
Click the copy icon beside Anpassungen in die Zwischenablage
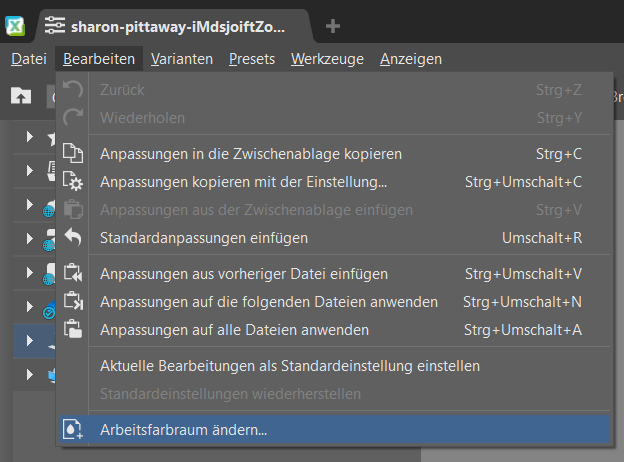coord(73,153)
